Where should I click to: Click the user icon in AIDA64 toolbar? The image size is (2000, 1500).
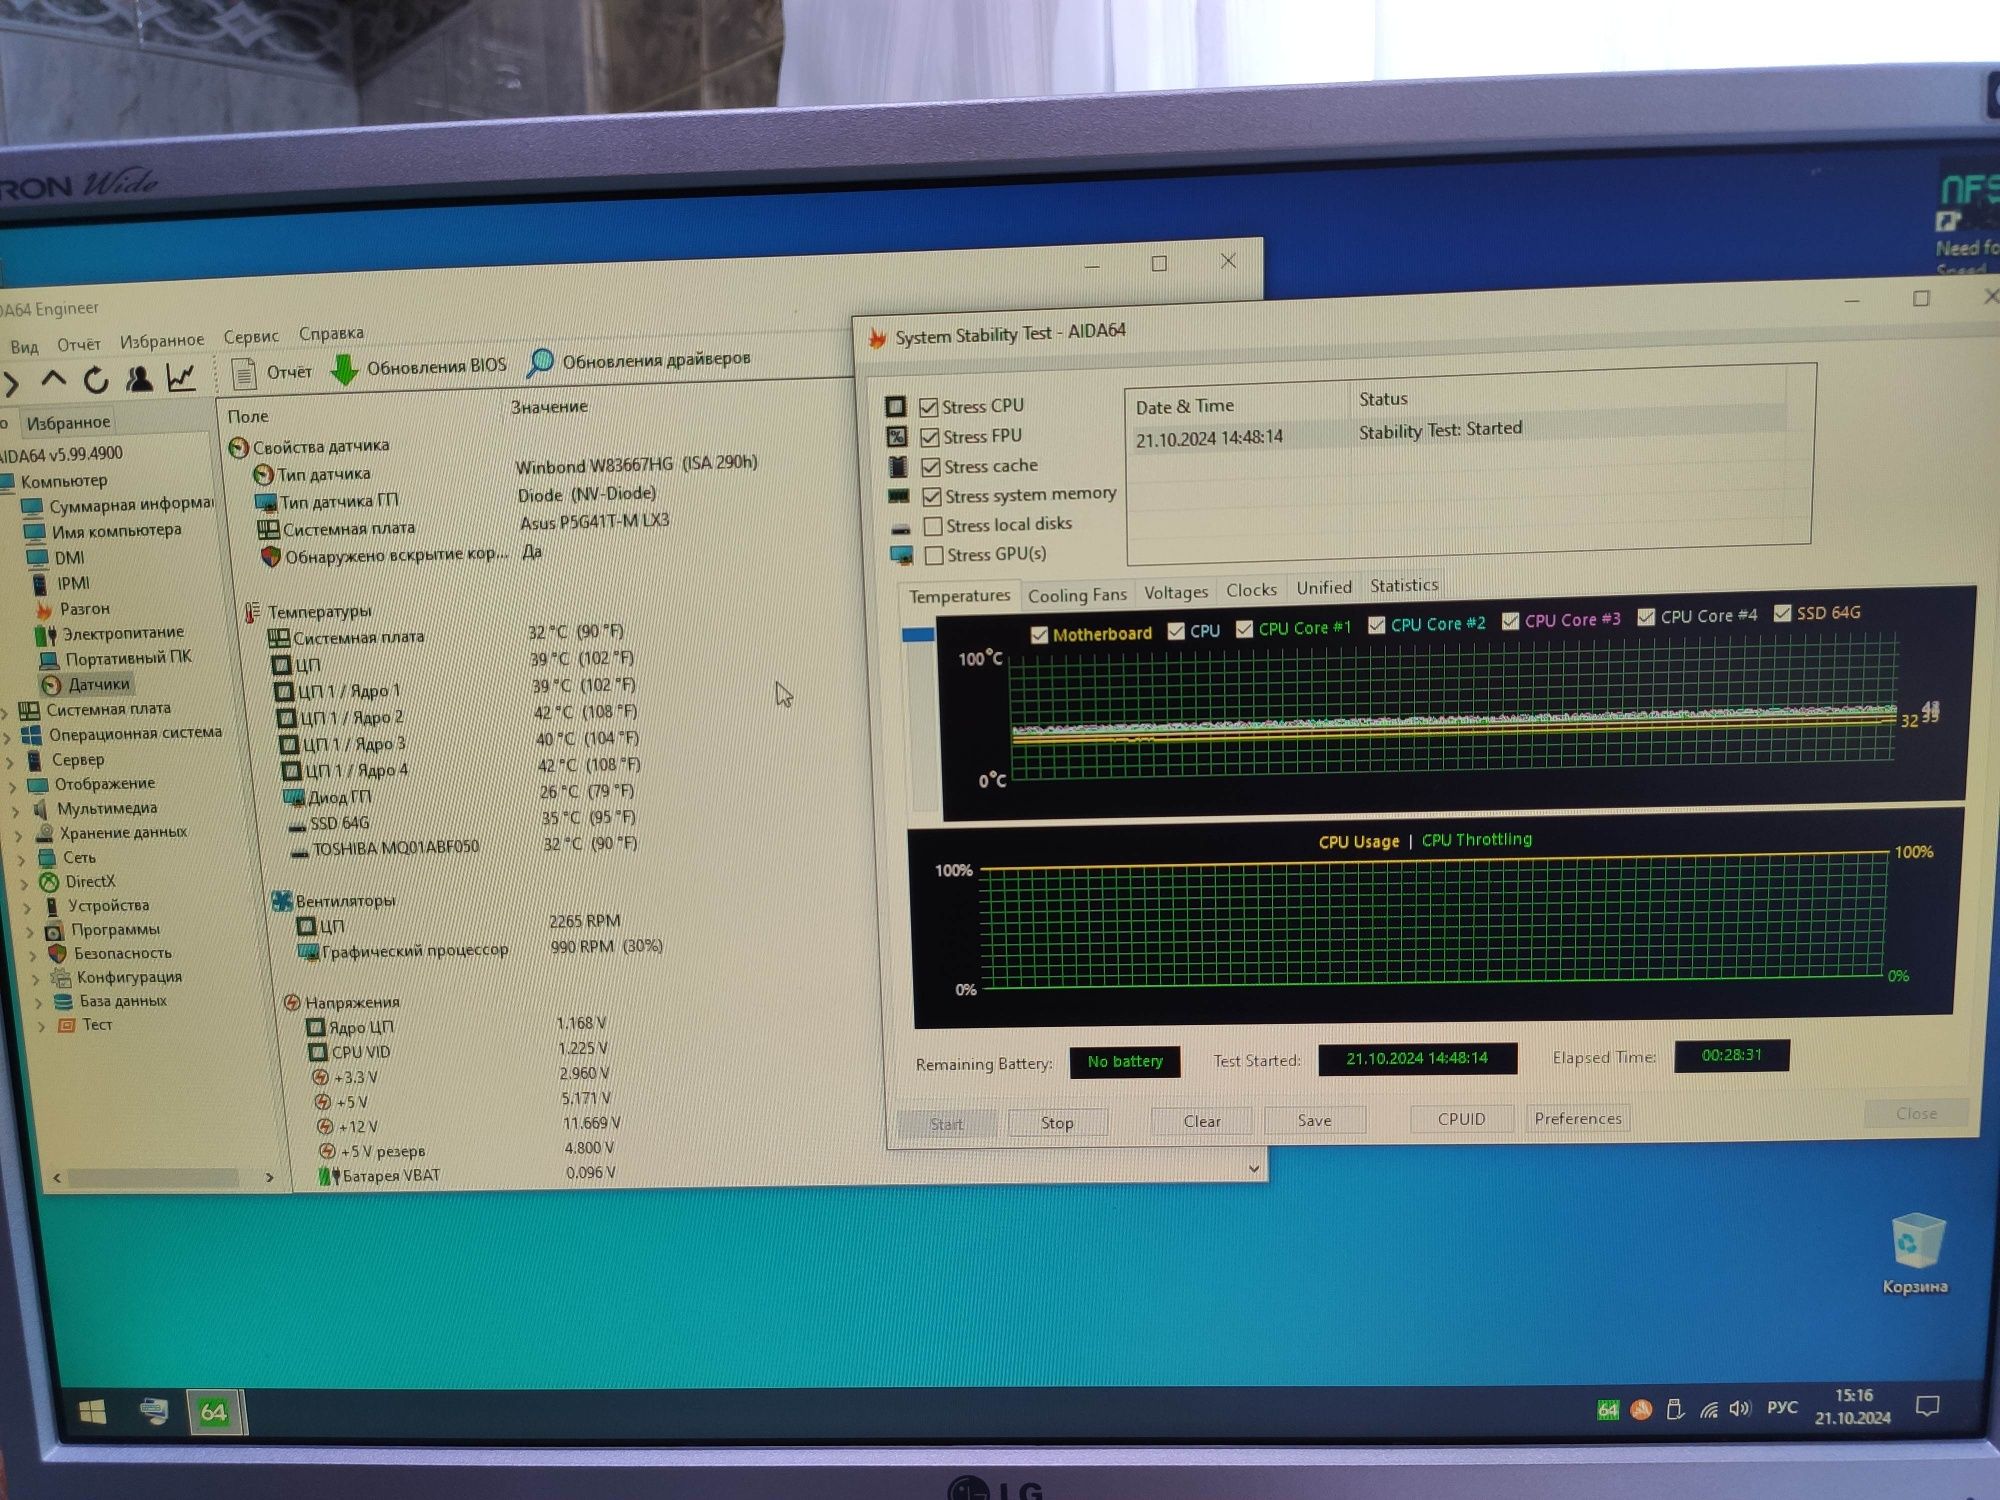[x=139, y=378]
